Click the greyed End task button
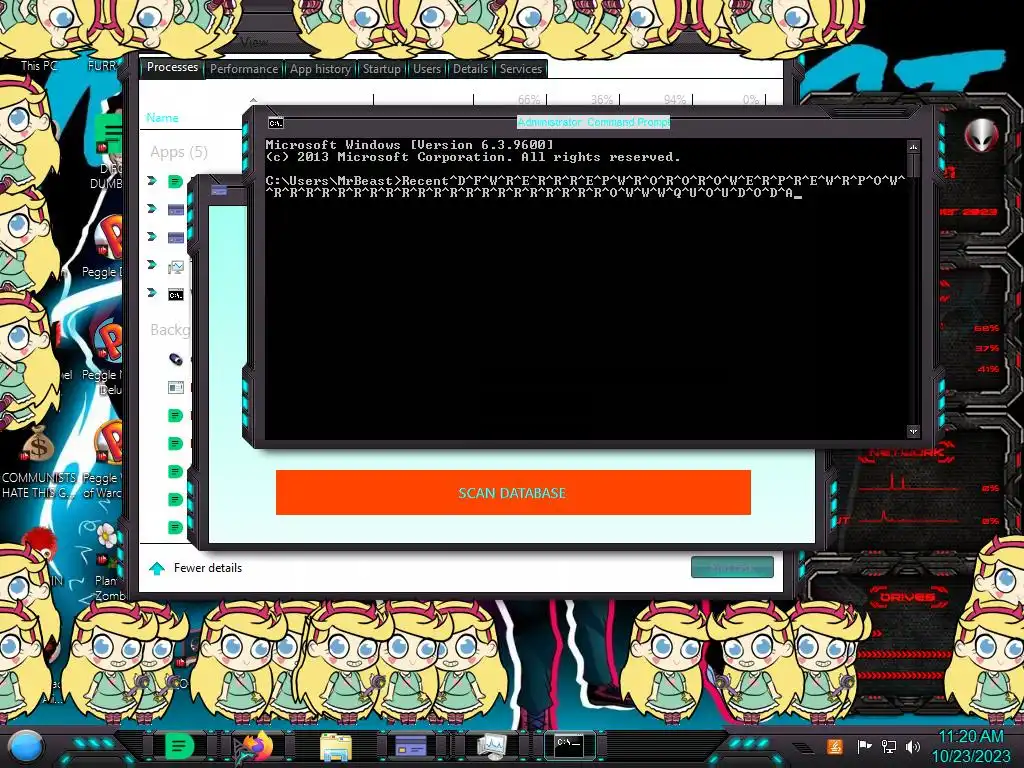 pos(732,568)
